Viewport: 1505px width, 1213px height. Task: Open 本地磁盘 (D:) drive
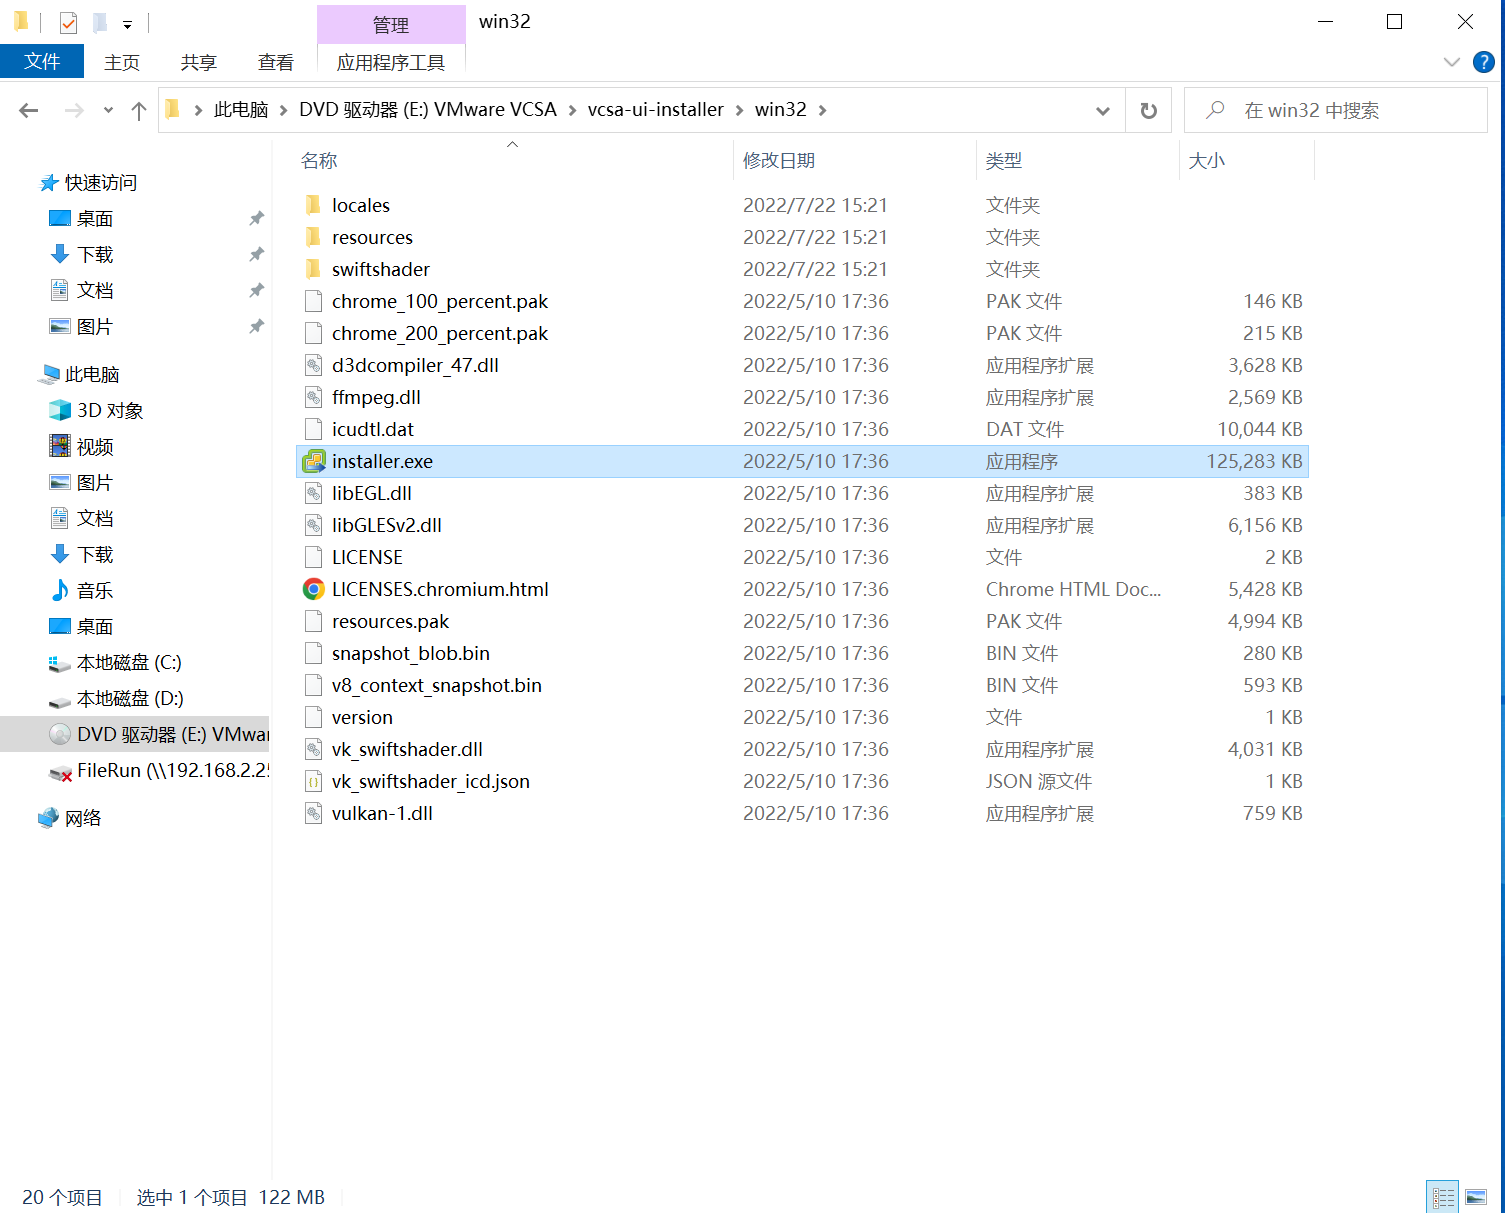[116, 698]
